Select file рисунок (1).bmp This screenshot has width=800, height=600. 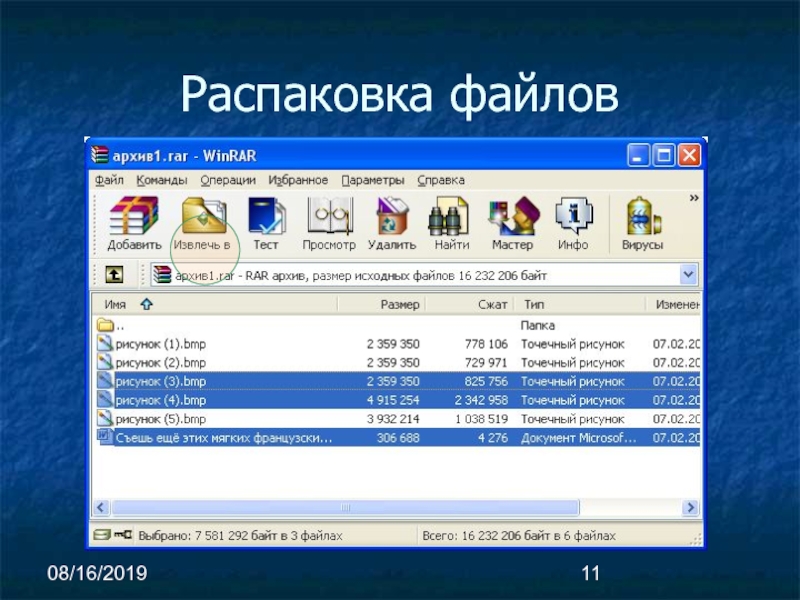pos(160,344)
